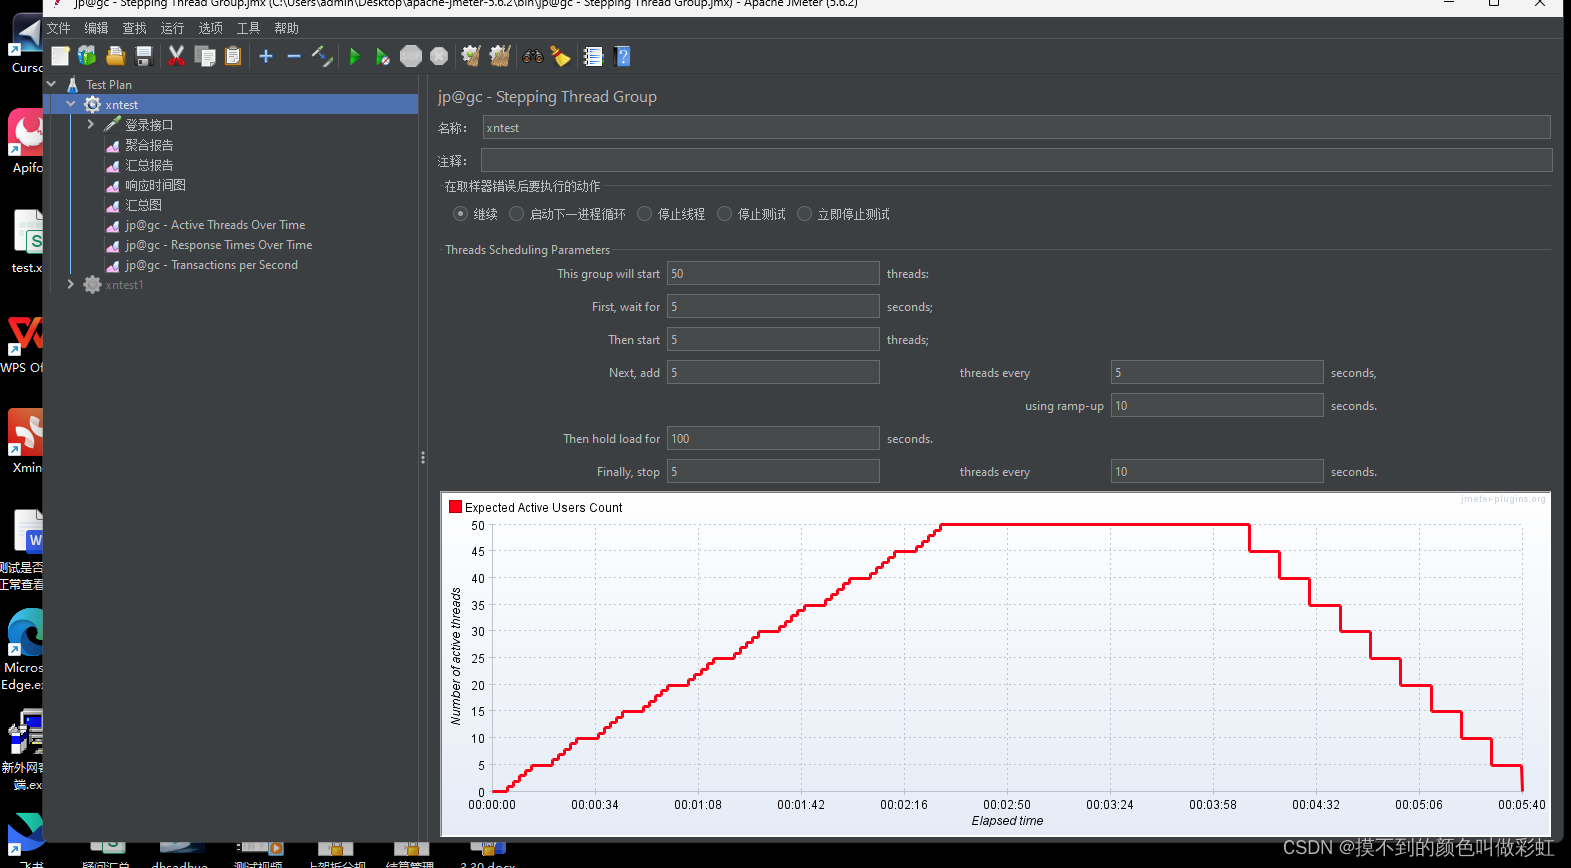Screen dimensions: 1571x868
Task: Click 'Then hold load for' field
Action: (773, 438)
